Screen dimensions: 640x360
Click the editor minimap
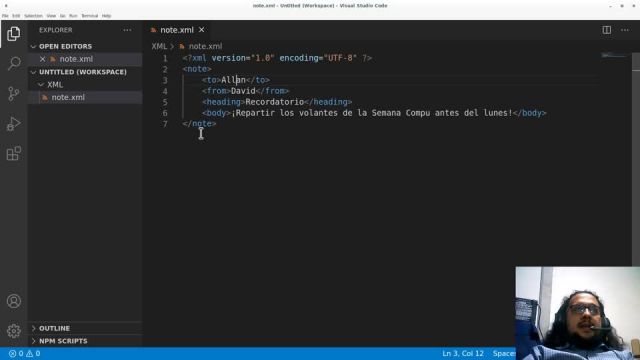point(615,56)
